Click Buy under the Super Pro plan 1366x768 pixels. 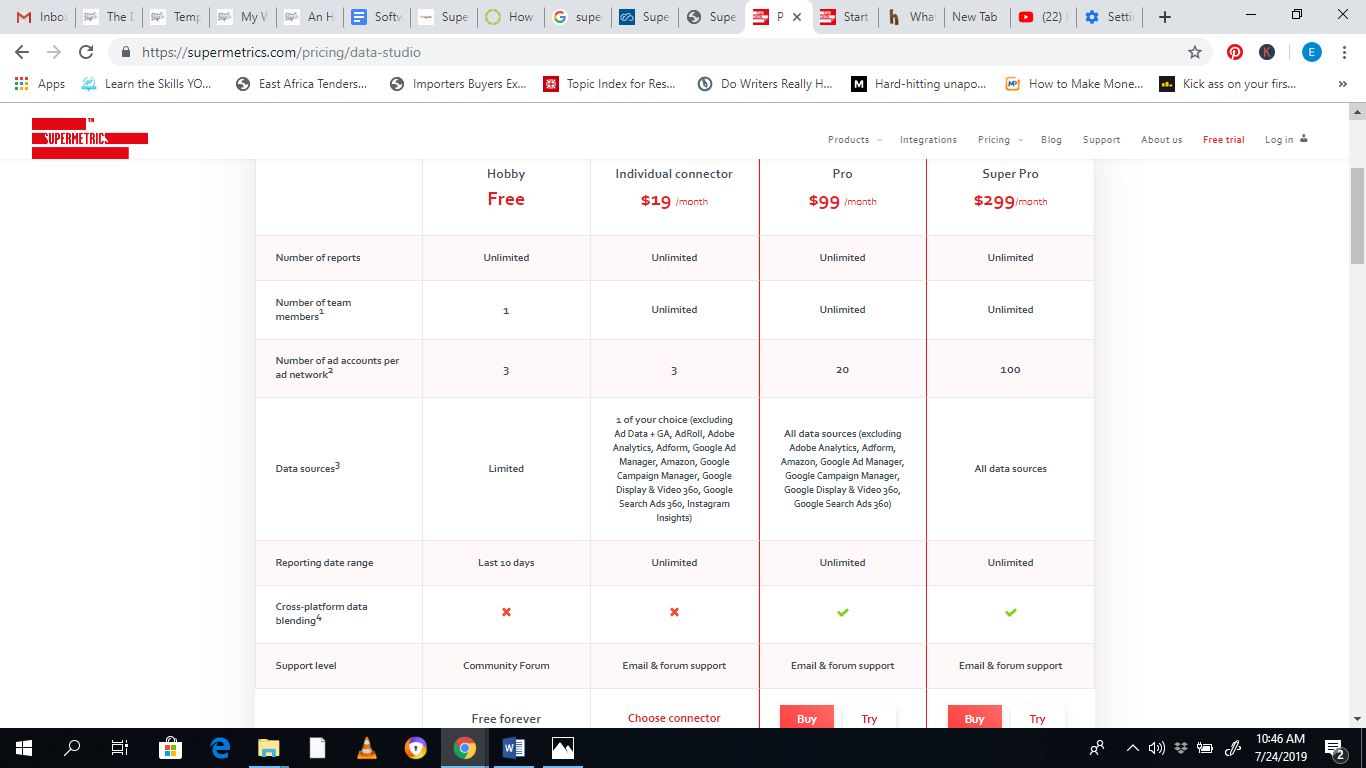tap(975, 717)
